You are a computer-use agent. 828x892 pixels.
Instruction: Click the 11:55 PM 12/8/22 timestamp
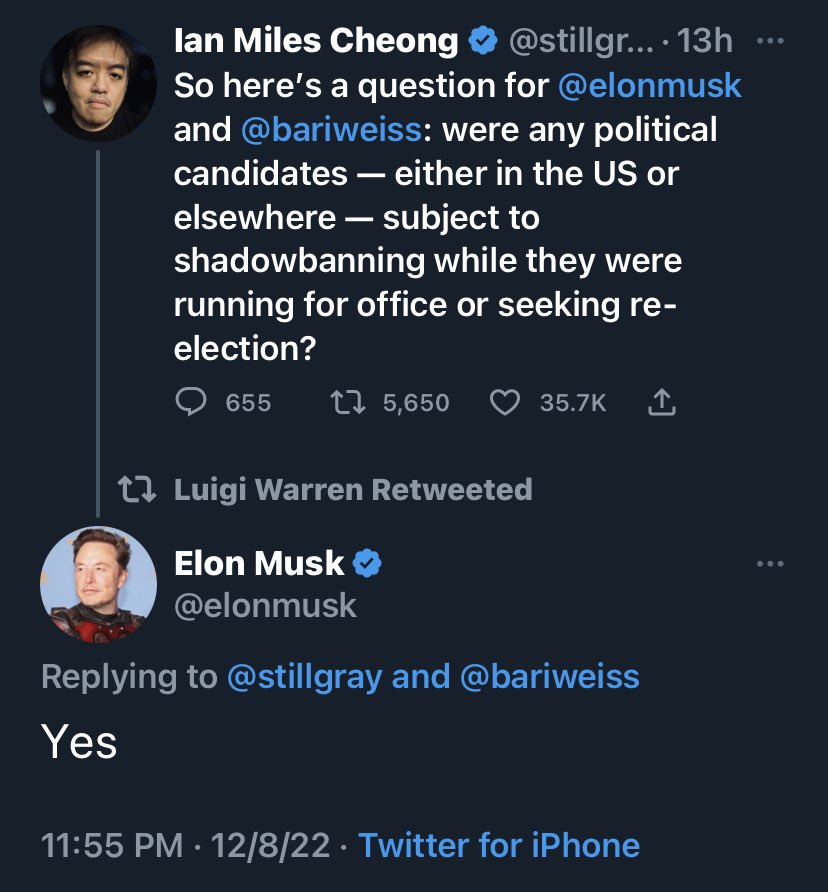186,845
